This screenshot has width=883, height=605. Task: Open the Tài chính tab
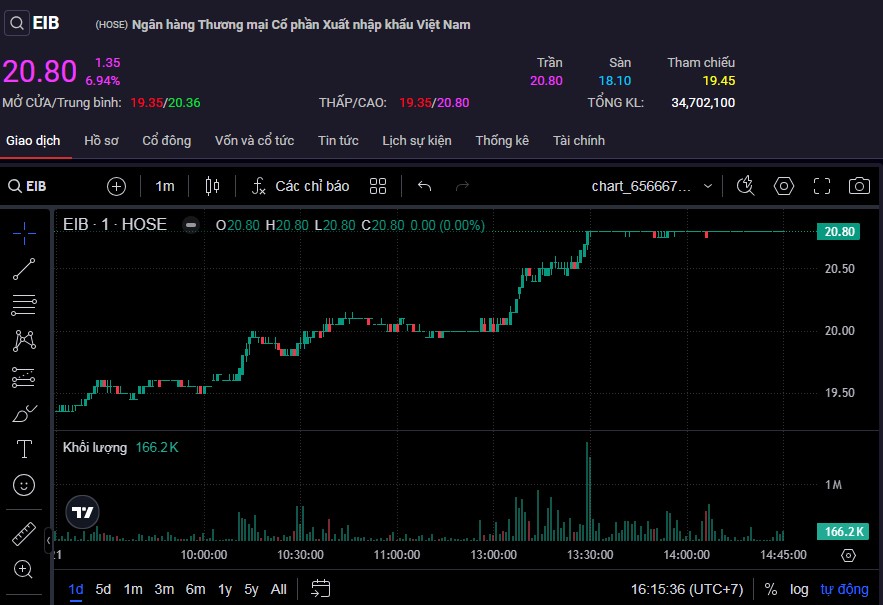(x=578, y=141)
